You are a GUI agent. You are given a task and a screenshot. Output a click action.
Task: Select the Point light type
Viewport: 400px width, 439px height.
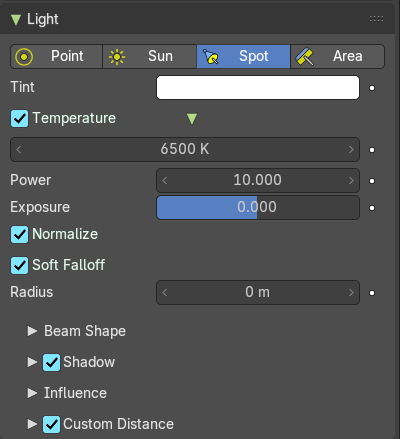click(x=56, y=56)
